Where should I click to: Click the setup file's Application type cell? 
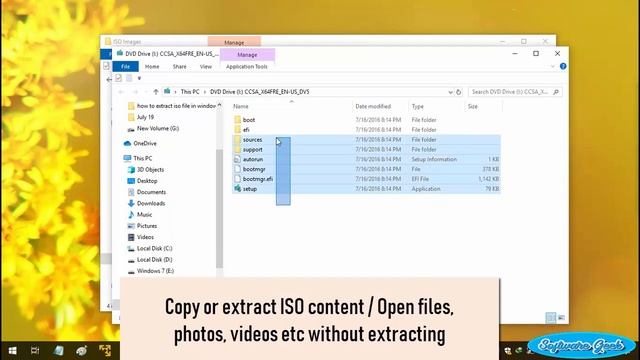pyautogui.click(x=425, y=189)
